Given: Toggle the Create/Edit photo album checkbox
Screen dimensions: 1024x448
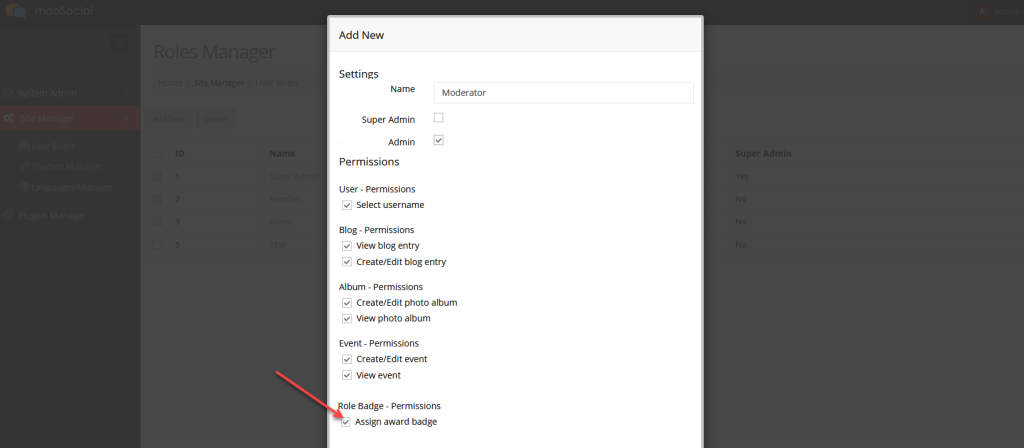Looking at the screenshot, I should tap(347, 303).
